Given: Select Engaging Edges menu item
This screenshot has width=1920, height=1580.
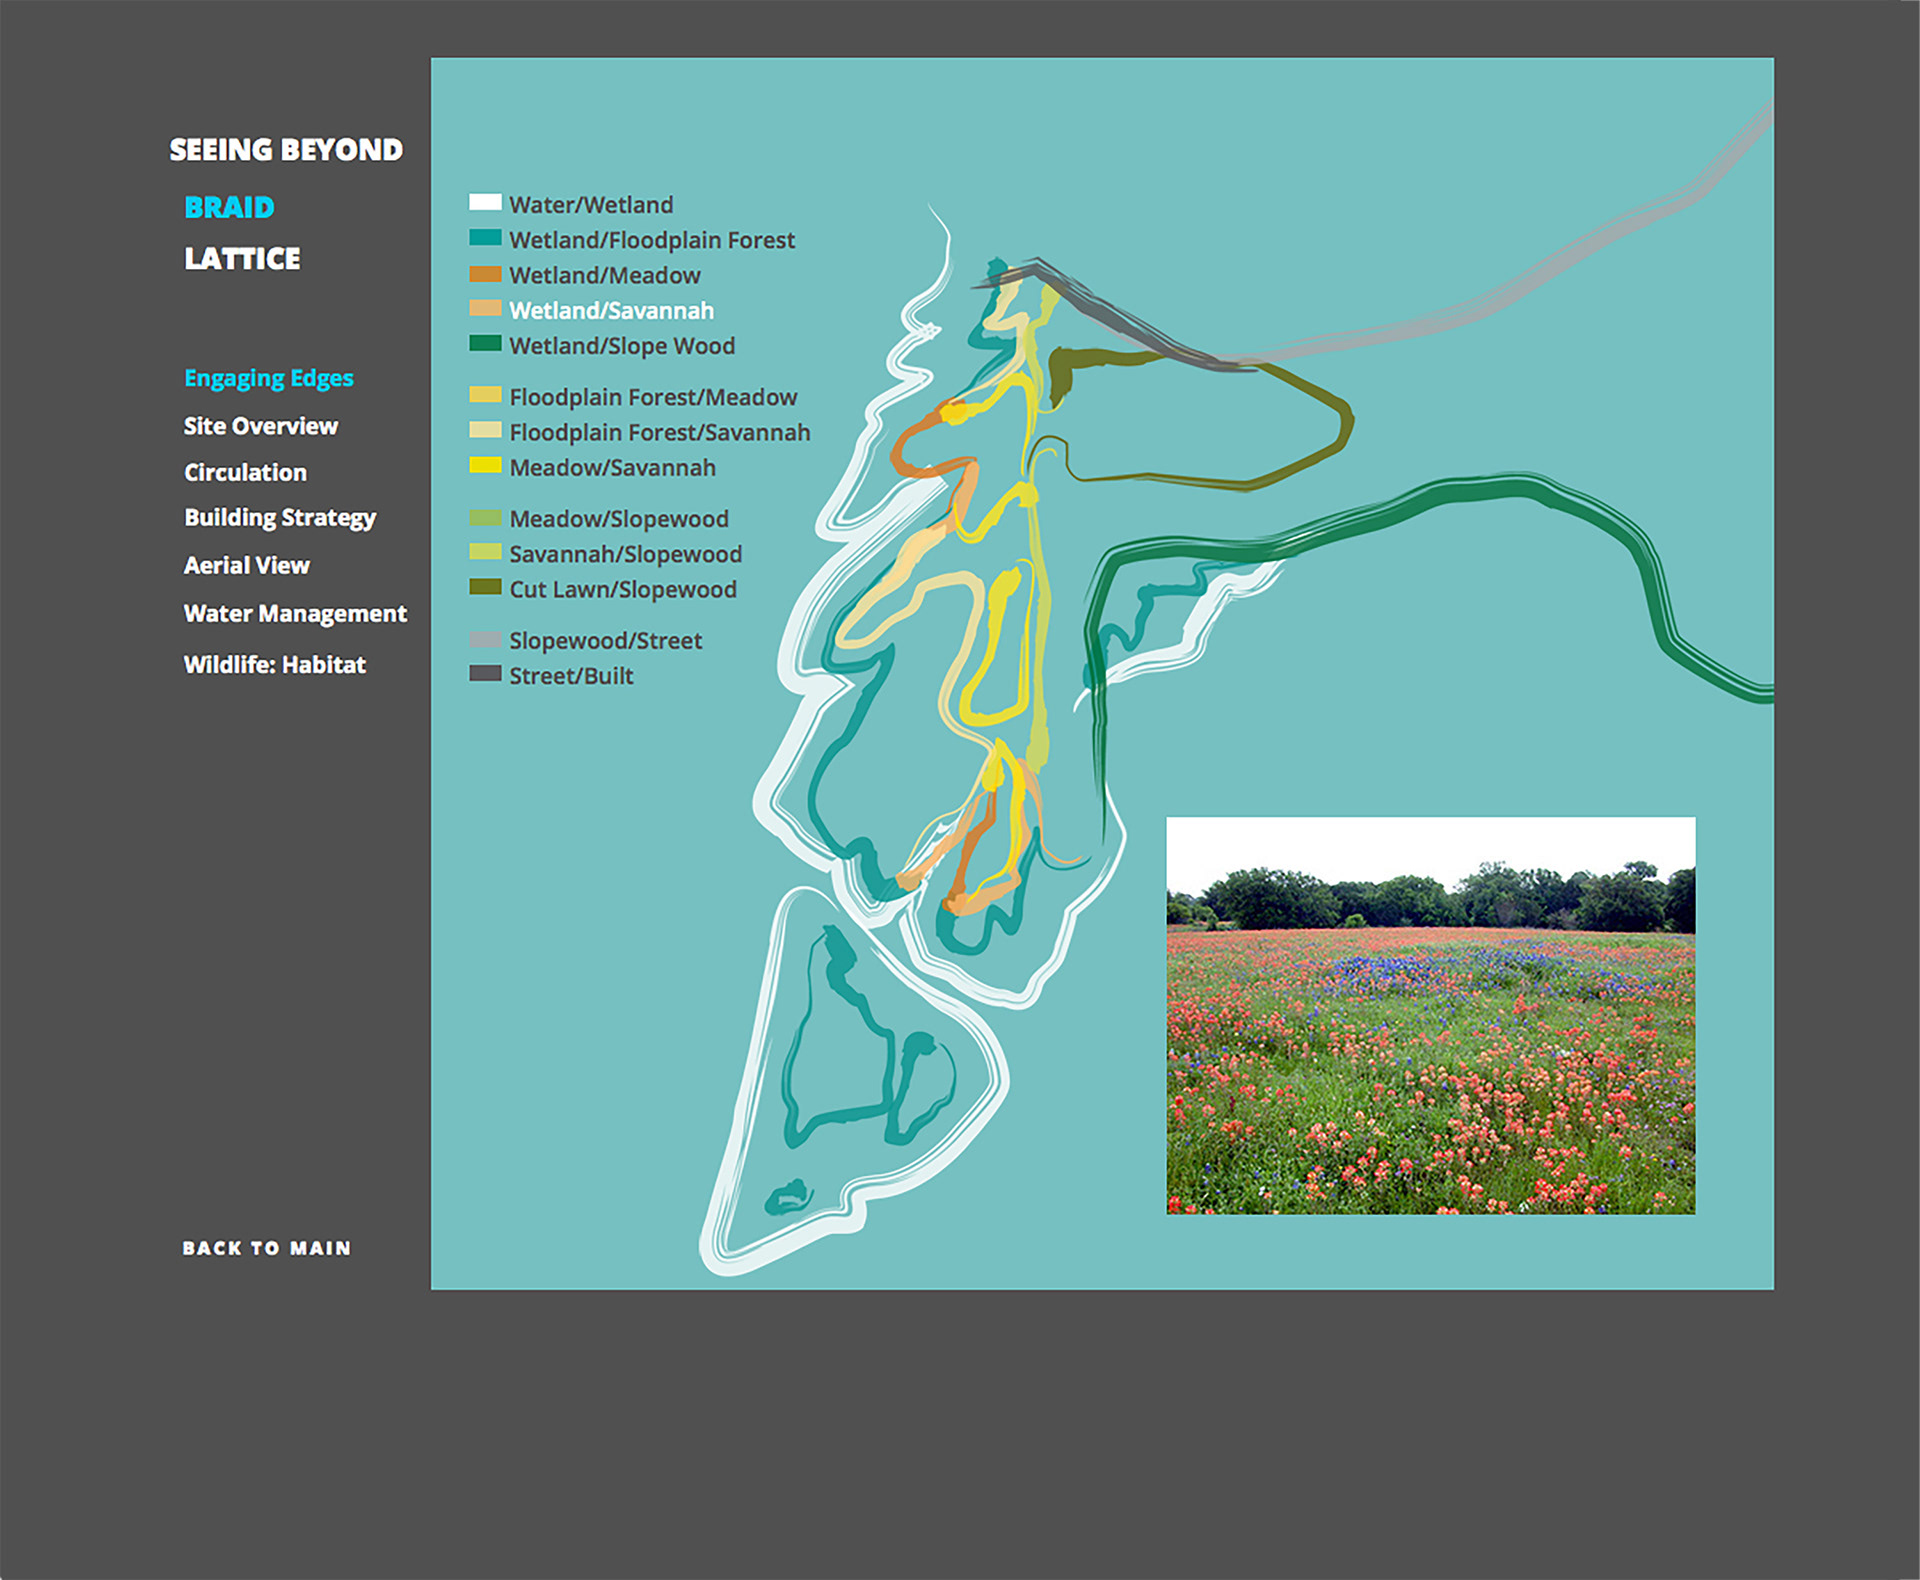Looking at the screenshot, I should [268, 378].
